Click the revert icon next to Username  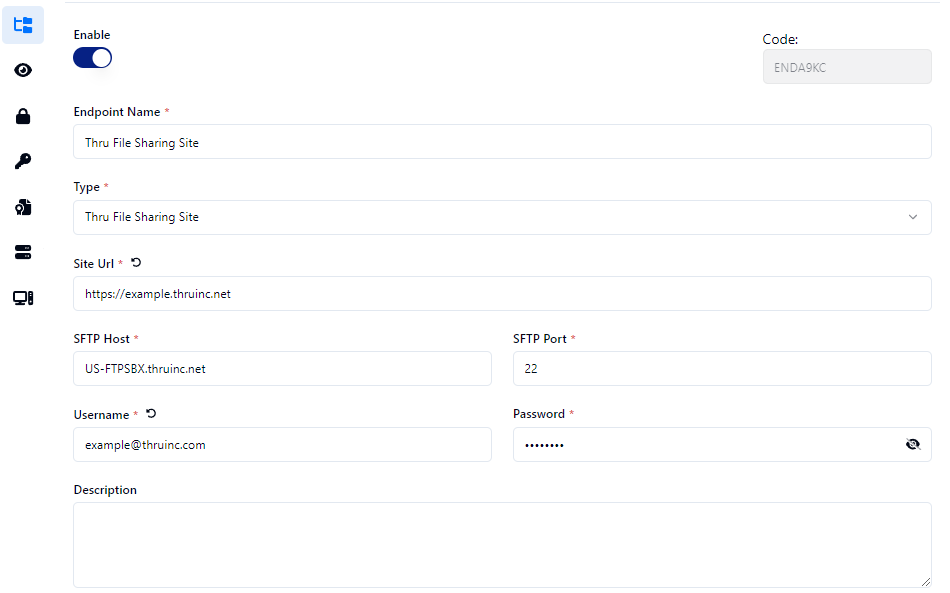pos(151,413)
